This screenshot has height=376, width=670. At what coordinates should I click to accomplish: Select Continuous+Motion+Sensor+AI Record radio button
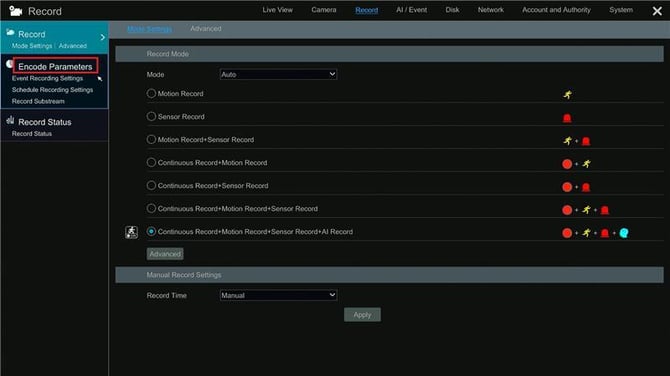coord(151,231)
